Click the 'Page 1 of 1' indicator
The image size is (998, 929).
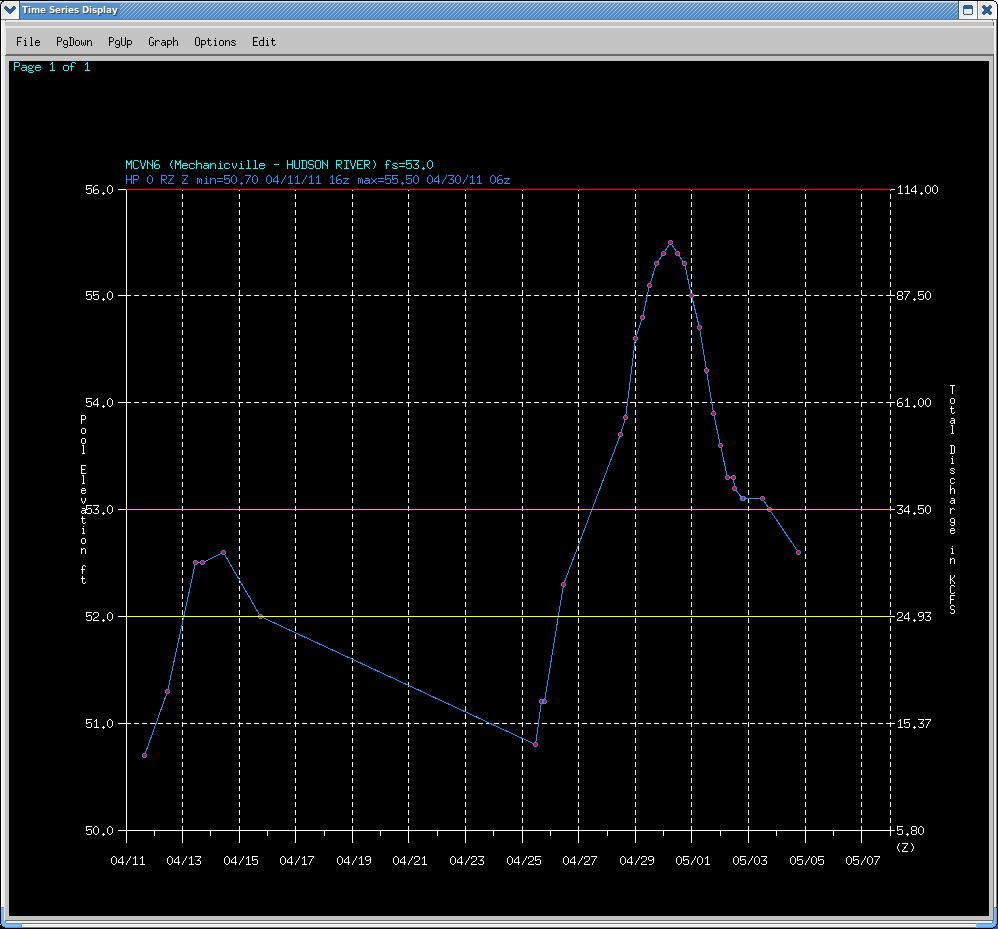pyautogui.click(x=52, y=67)
